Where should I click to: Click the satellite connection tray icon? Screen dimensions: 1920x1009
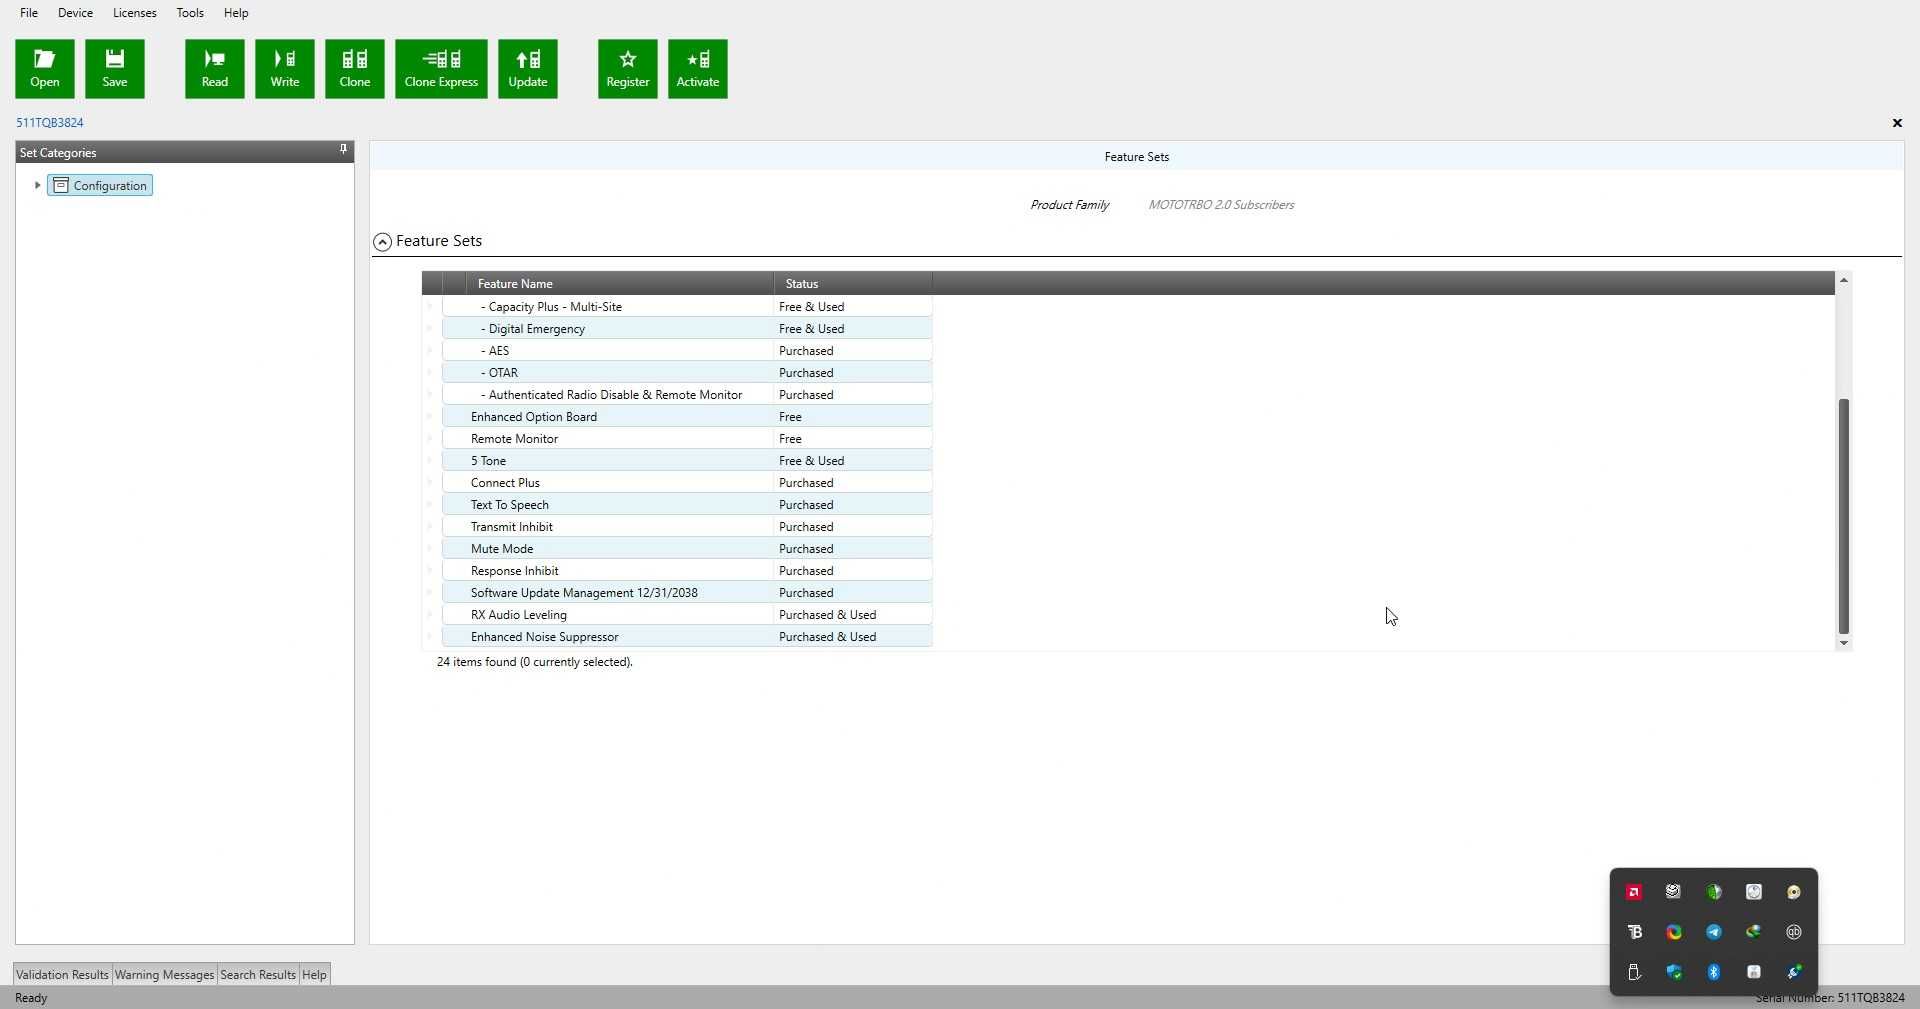coord(1794,972)
